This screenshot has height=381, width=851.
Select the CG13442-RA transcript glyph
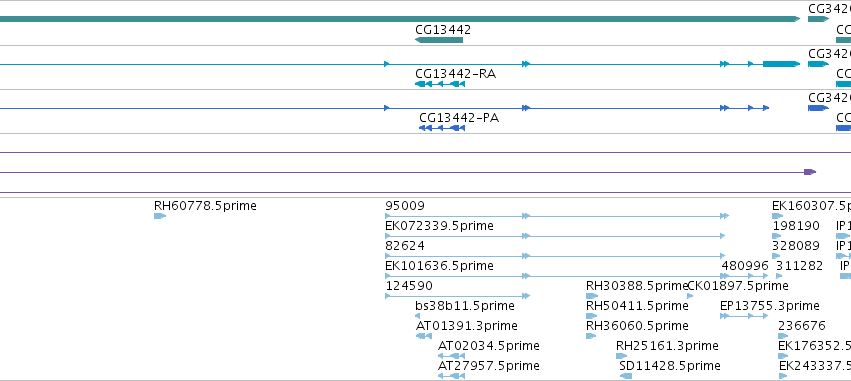tap(440, 84)
